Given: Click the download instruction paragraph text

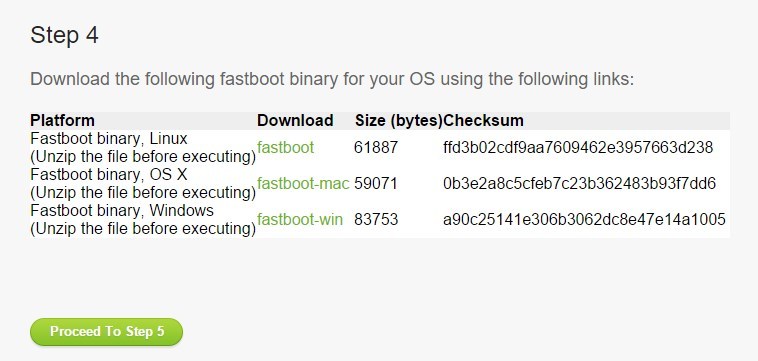Looking at the screenshot, I should click(x=332, y=79).
